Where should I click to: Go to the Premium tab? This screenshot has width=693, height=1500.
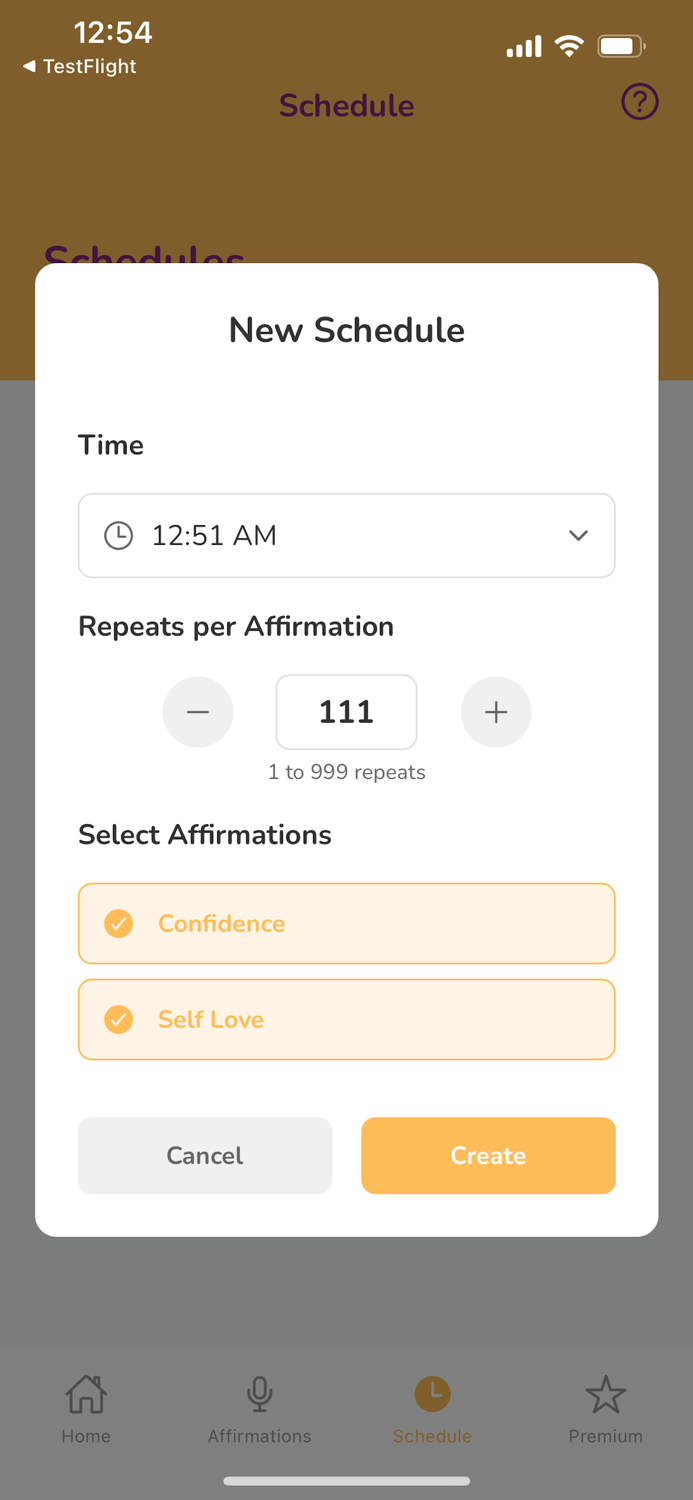tap(606, 1407)
